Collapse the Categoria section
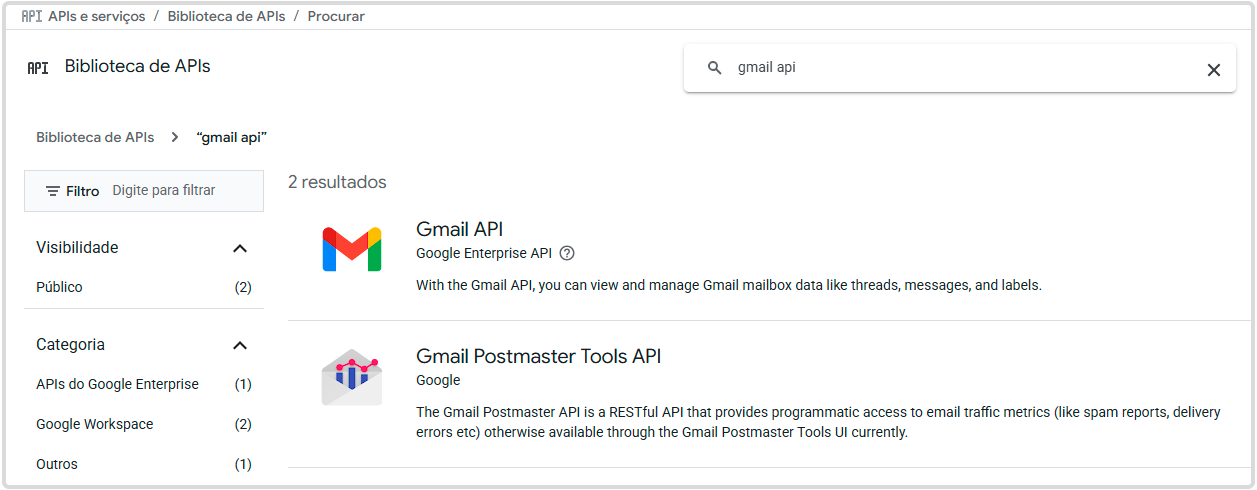This screenshot has height=490, width=1257. click(x=239, y=345)
